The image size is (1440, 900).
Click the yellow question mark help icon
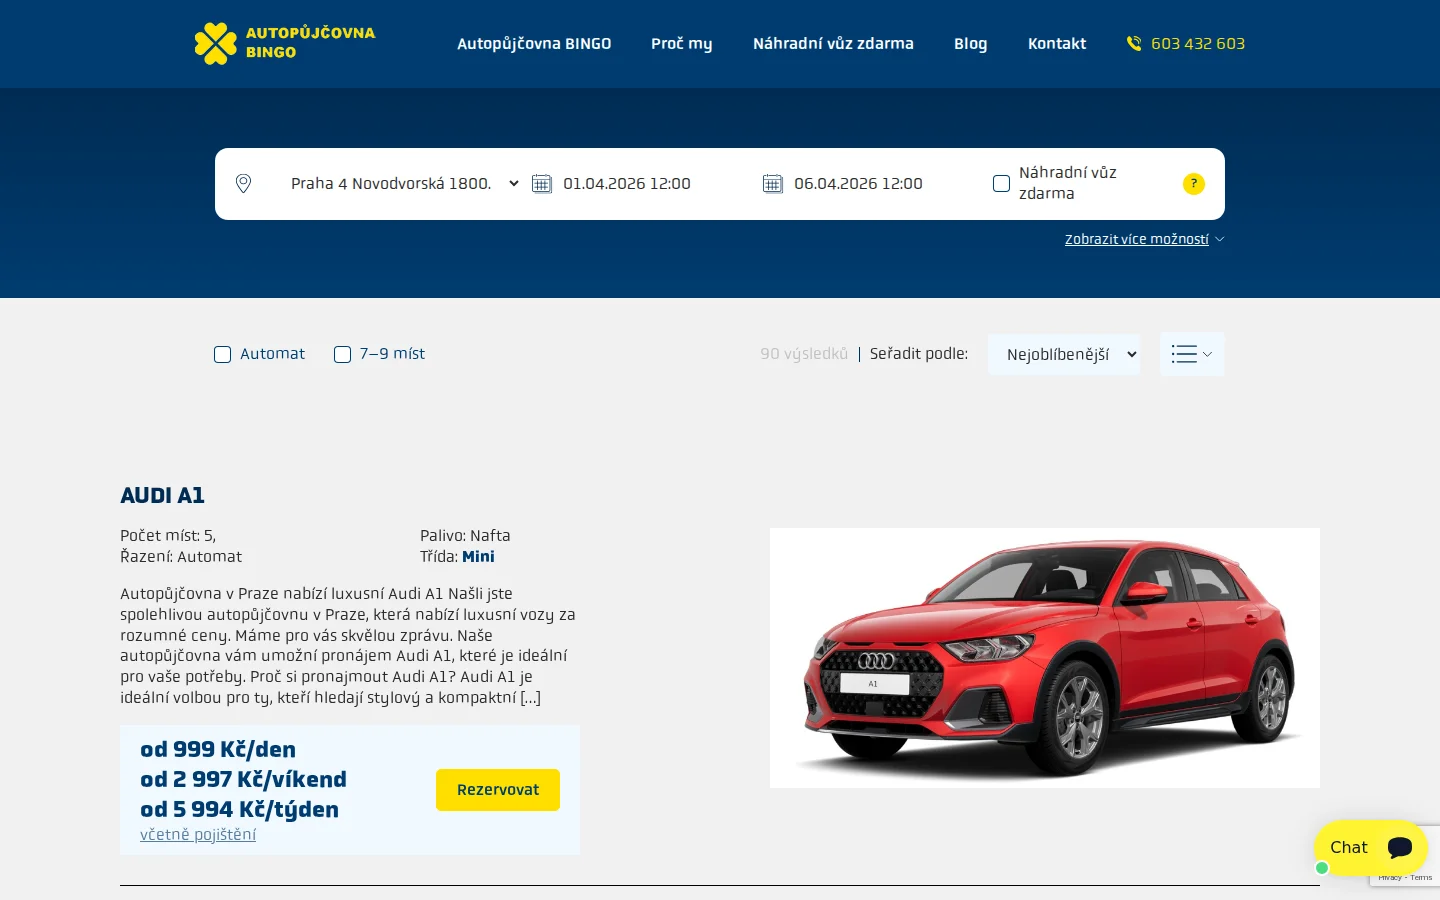click(1194, 184)
